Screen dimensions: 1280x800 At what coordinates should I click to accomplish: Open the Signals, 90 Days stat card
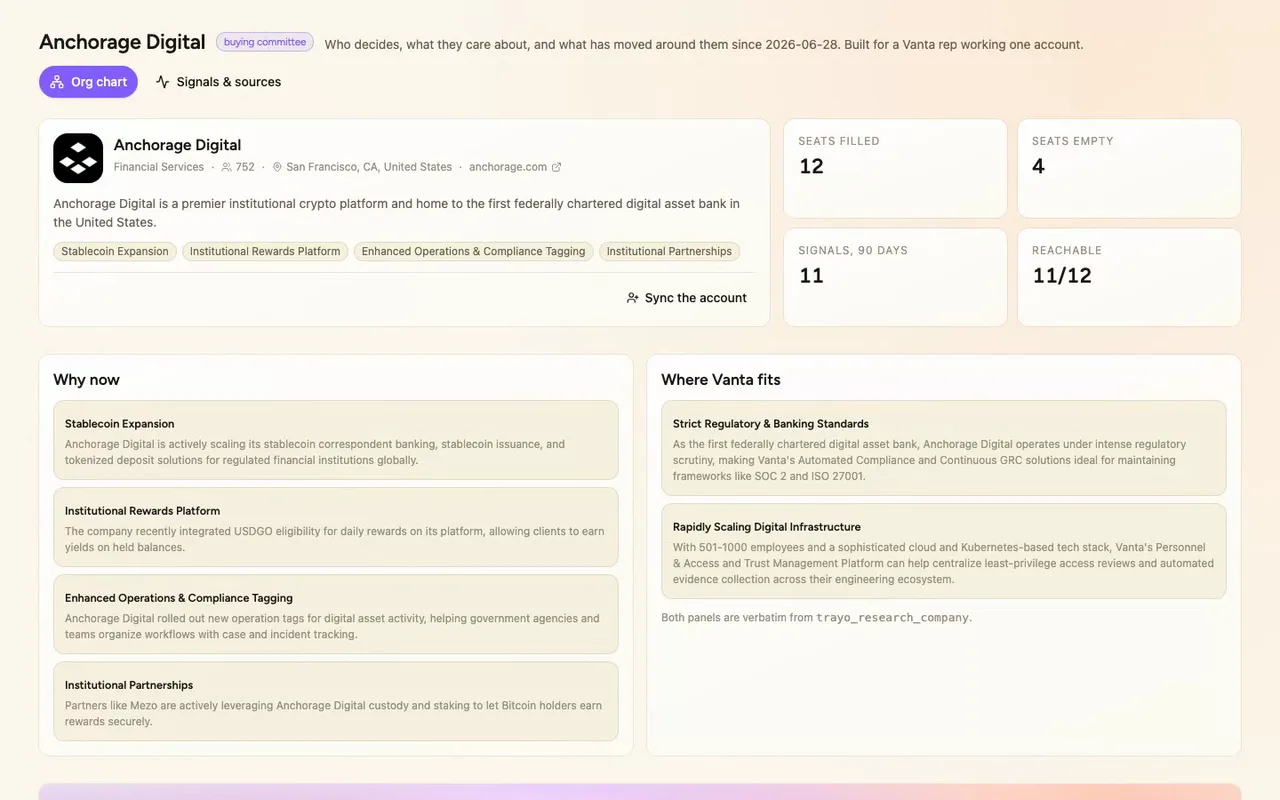895,277
